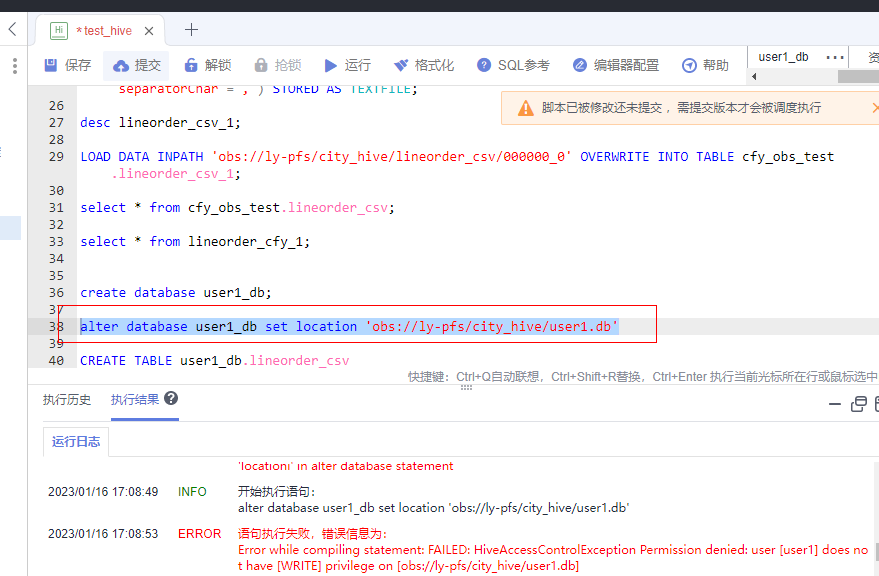Click the save floppy disk icon
Image resolution: width=879 pixels, height=576 pixels.
(50, 65)
